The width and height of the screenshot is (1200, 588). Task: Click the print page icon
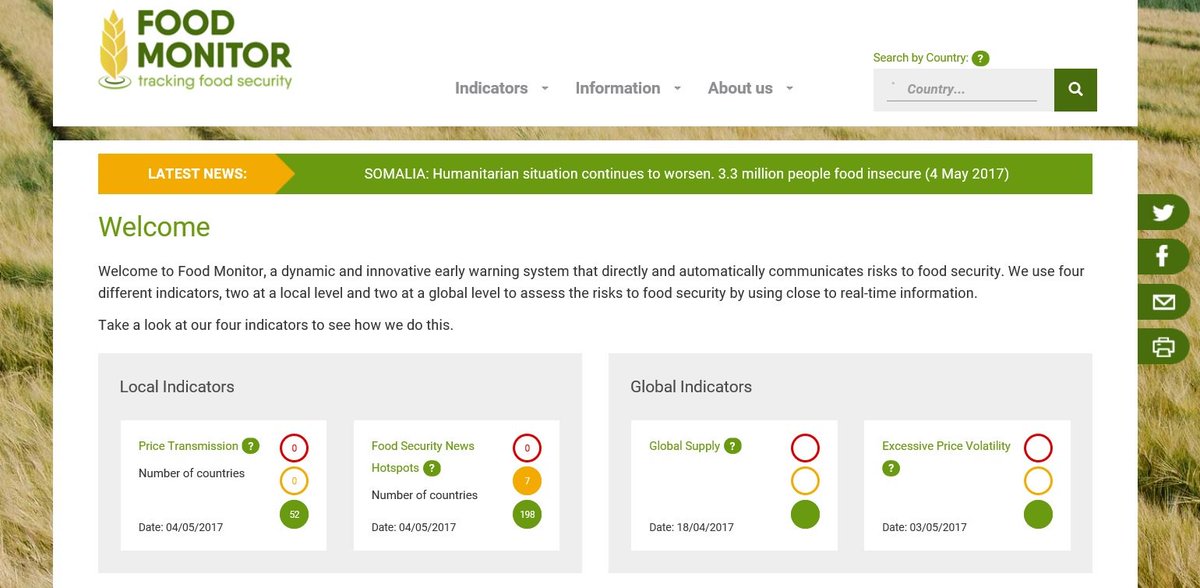1163,347
